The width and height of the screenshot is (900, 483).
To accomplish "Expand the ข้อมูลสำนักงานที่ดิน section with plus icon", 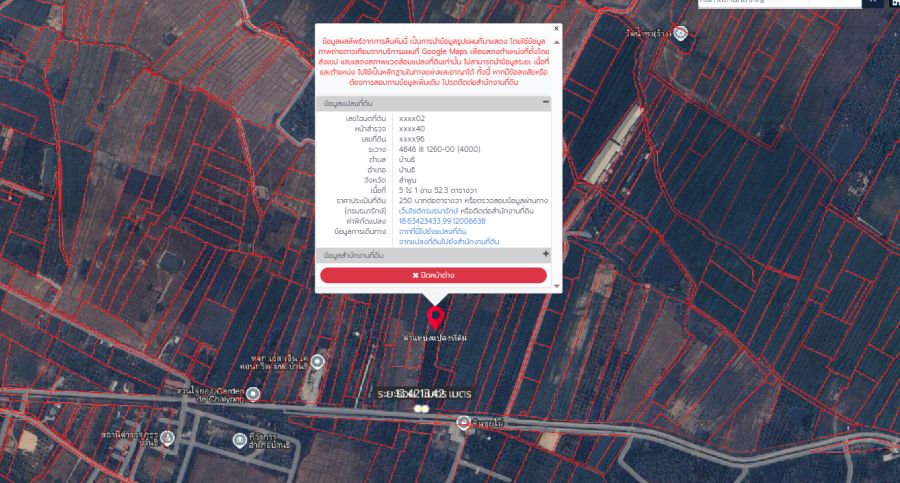I will [545, 255].
